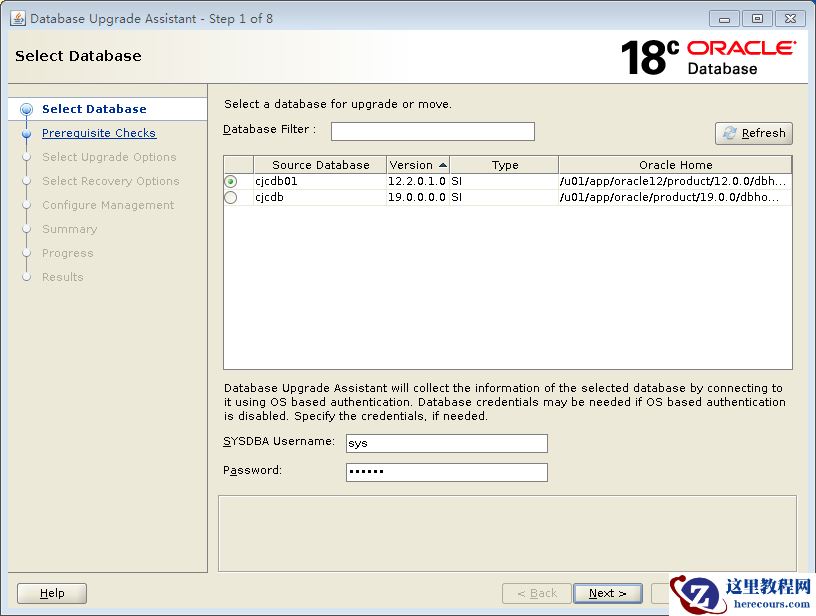The width and height of the screenshot is (816, 616).
Task: Click the Progress step
Action: click(68, 253)
